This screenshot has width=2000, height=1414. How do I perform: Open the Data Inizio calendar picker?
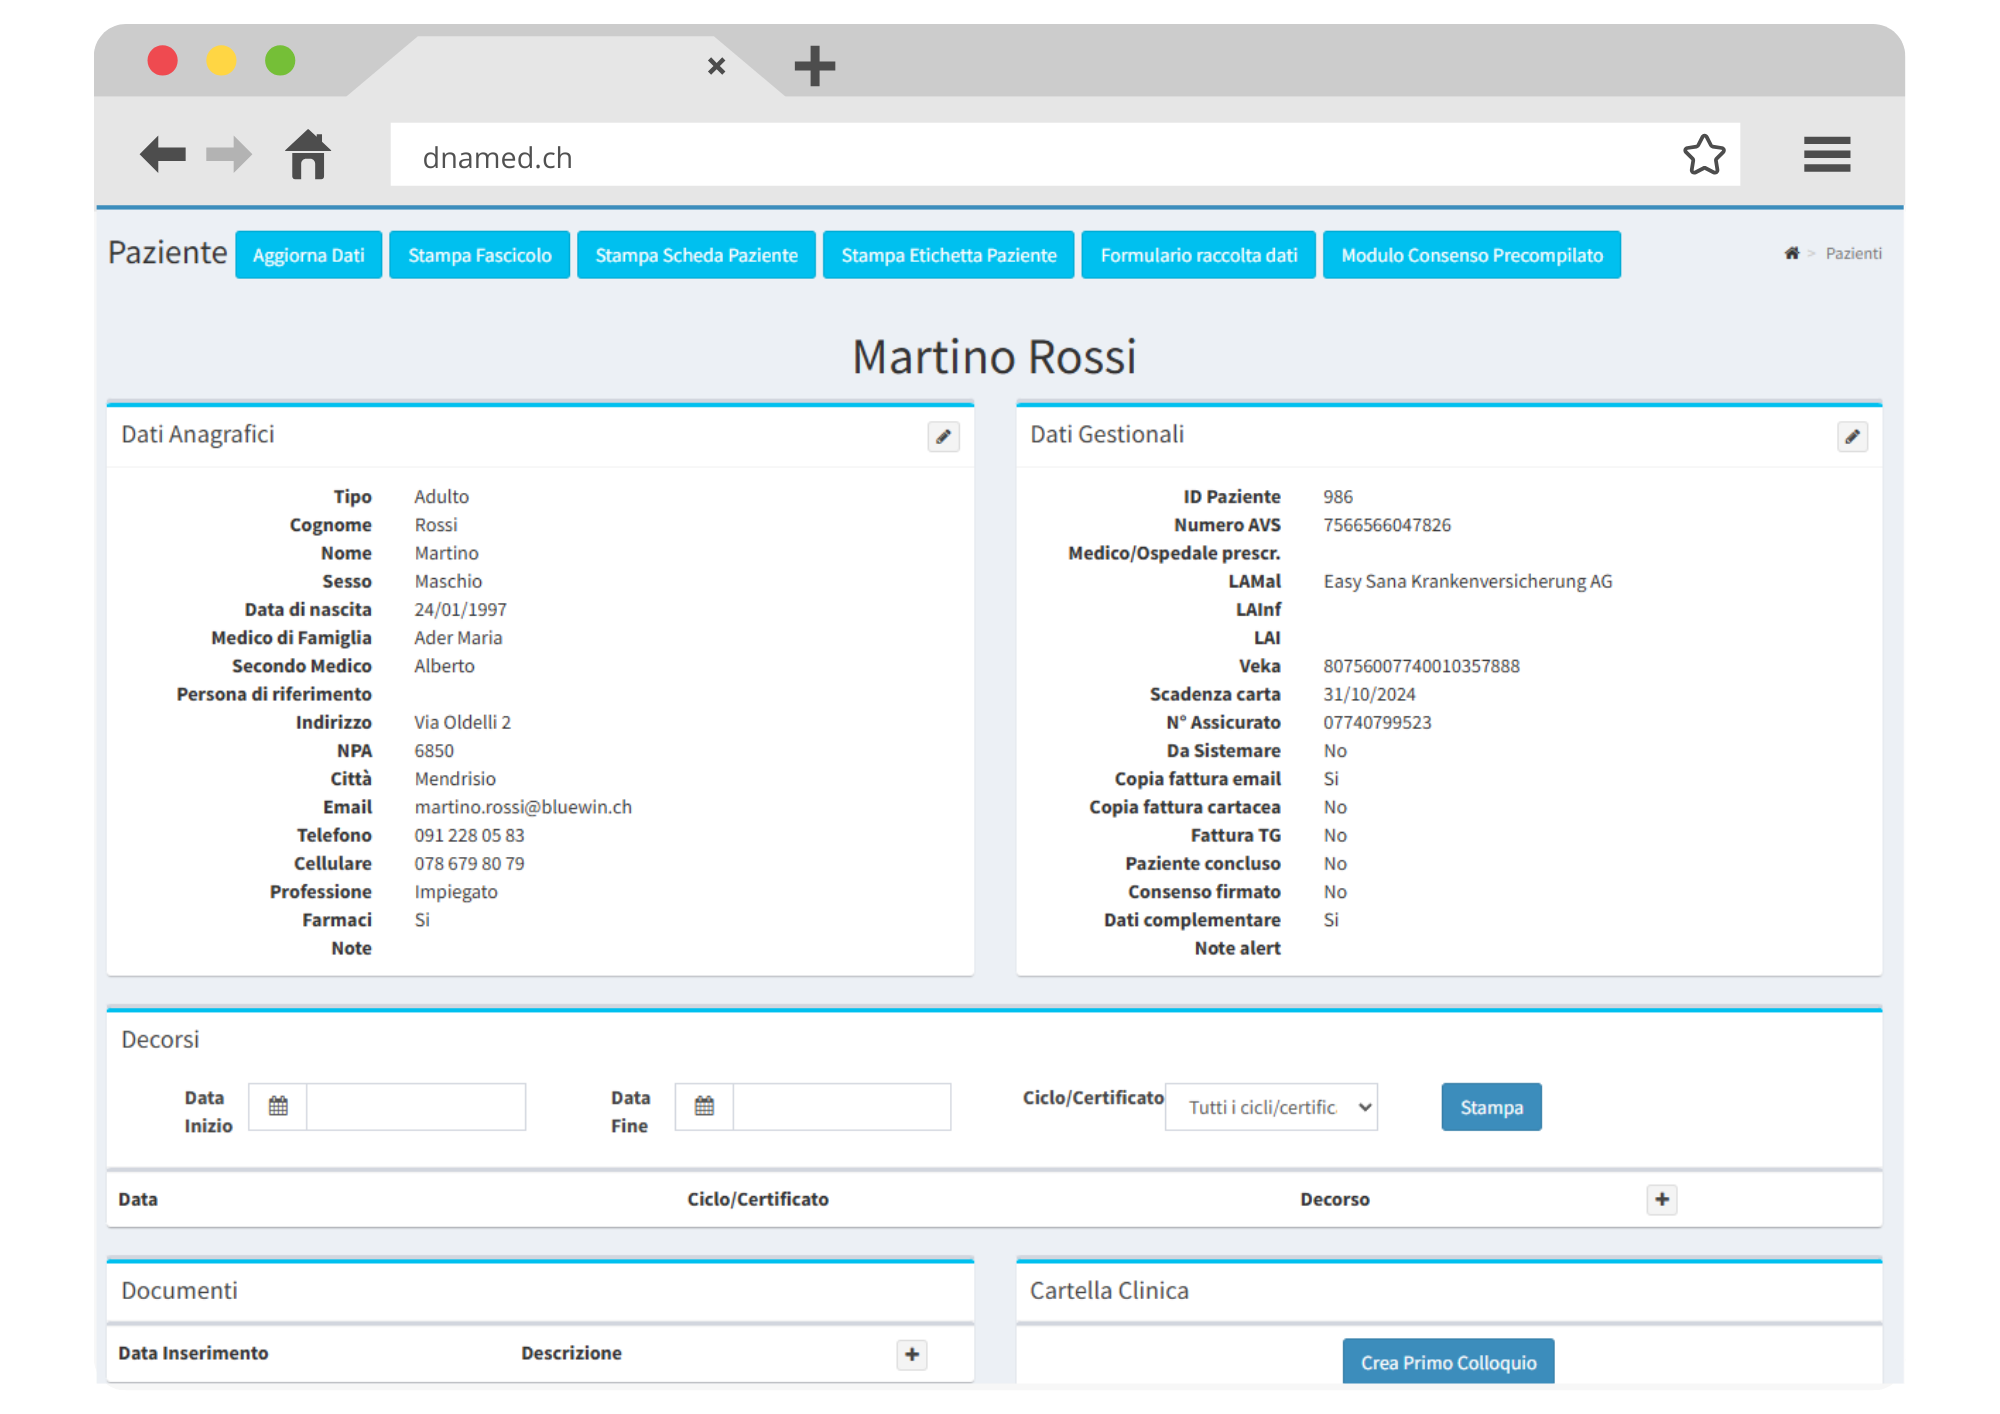tap(278, 1107)
